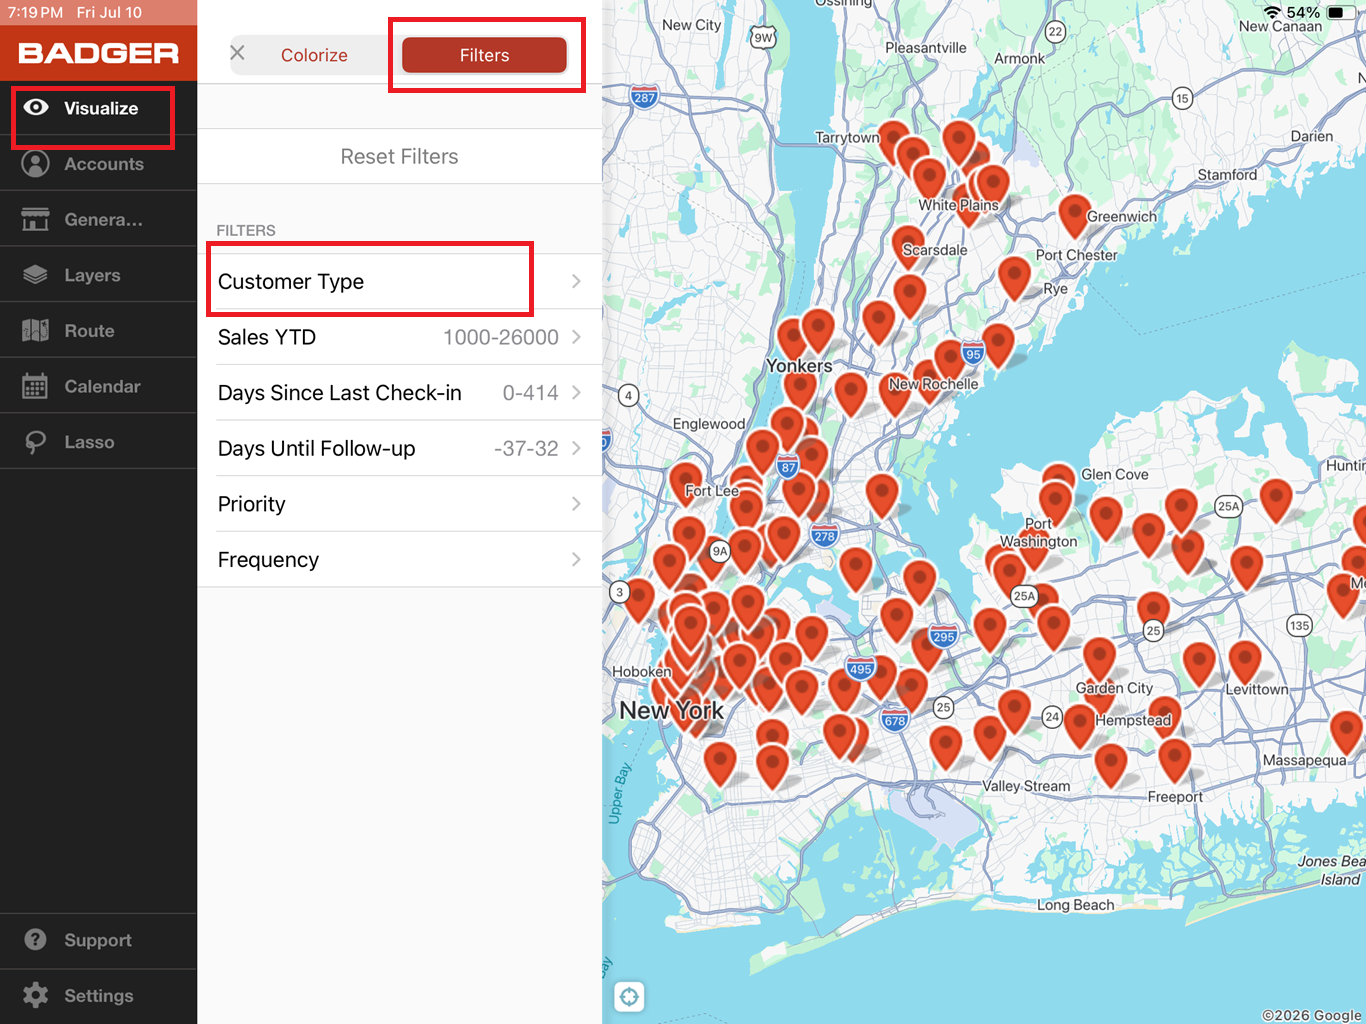Expand Days Until Follow-up chevron
1366x1024 pixels.
(x=576, y=448)
